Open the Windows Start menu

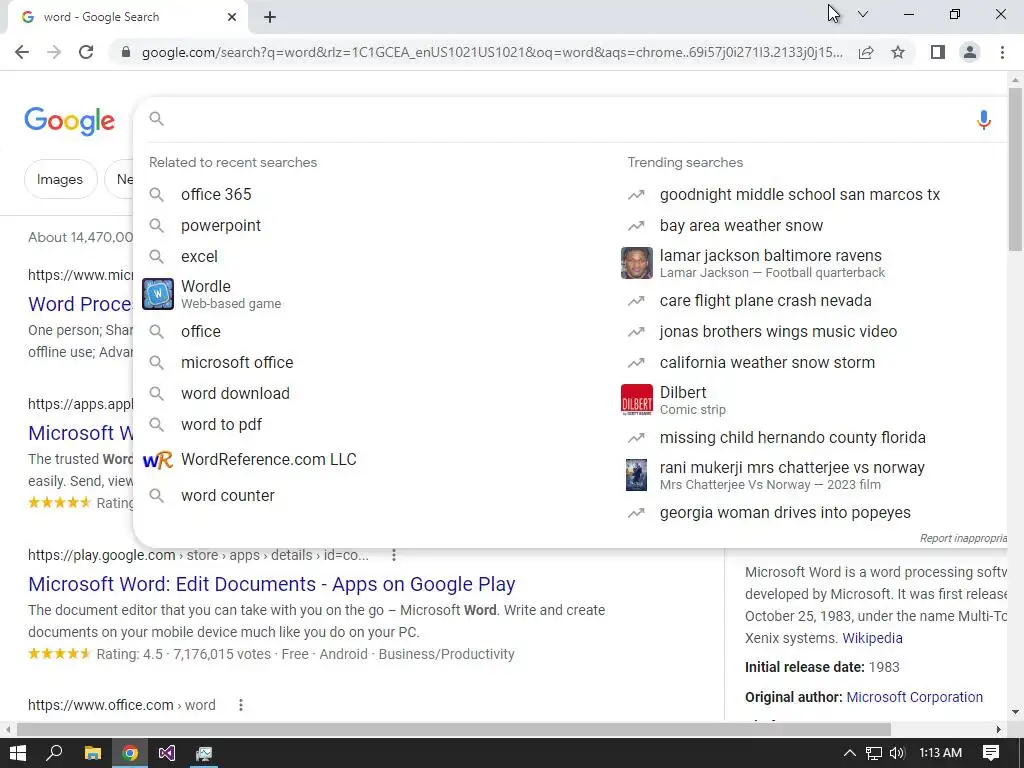tap(18, 753)
